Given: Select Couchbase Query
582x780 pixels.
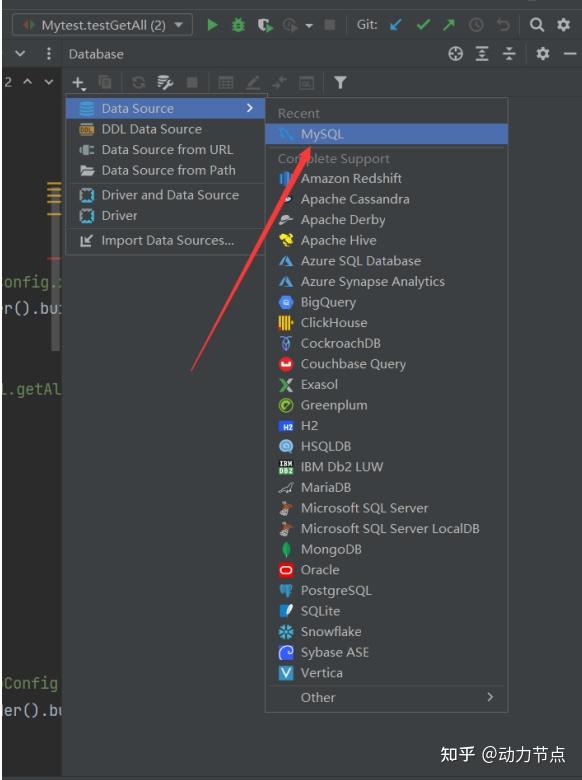Looking at the screenshot, I should (x=387, y=364).
